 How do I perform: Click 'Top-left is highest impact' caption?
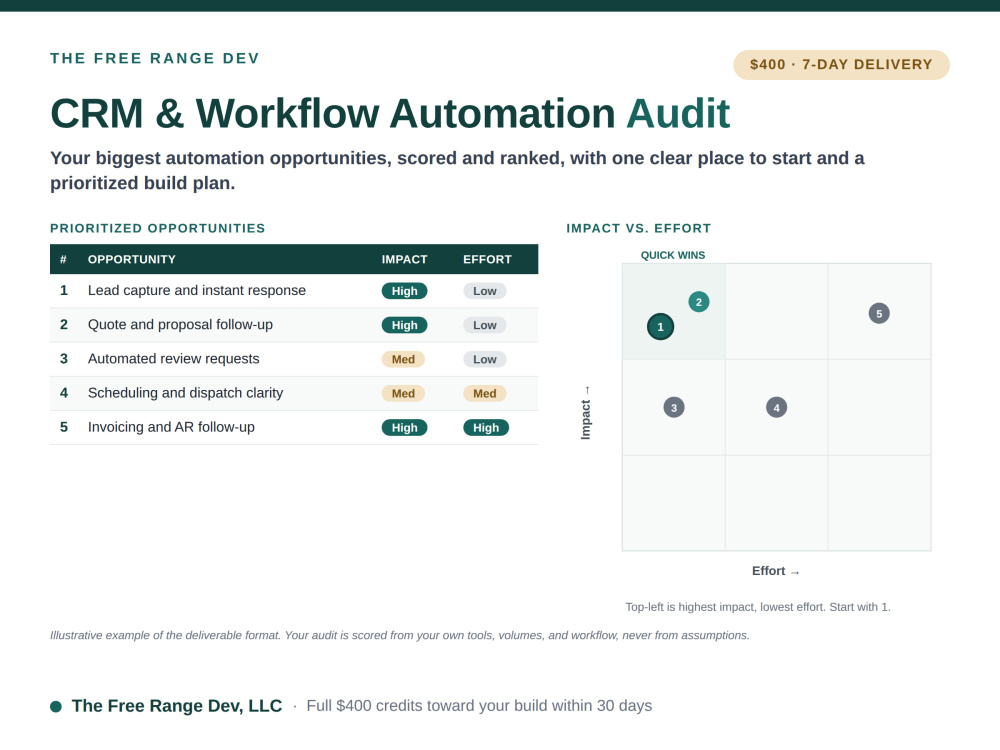[758, 607]
